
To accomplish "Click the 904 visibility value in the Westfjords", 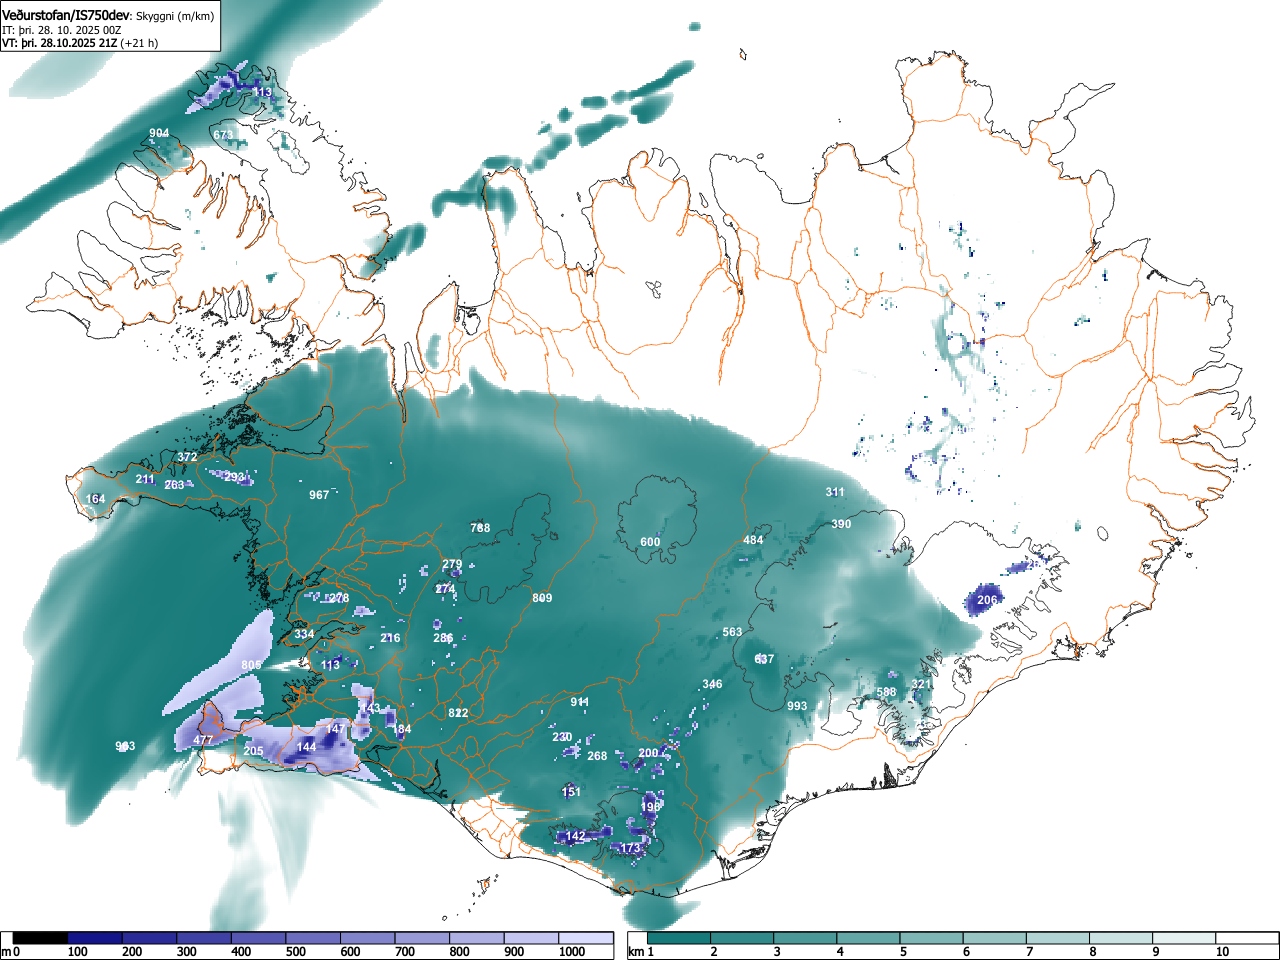I will point(159,134).
